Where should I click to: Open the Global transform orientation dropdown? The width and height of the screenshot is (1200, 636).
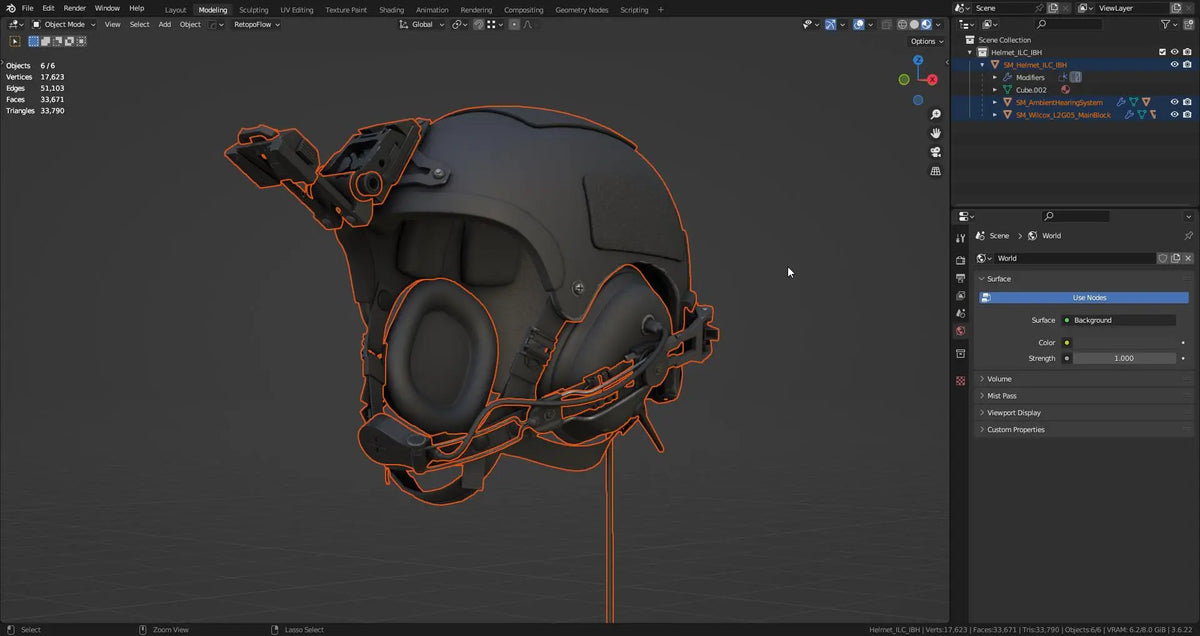tap(423, 24)
